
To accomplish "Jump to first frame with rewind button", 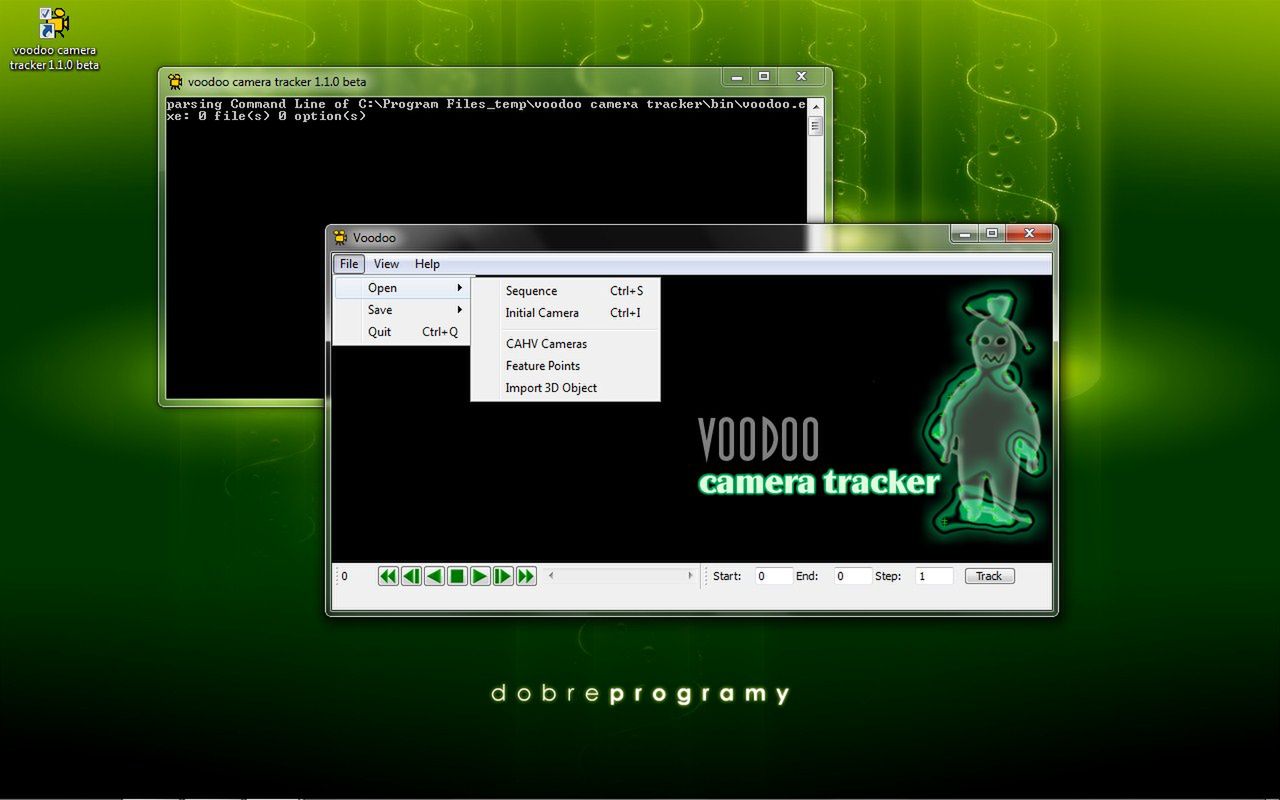I will (x=388, y=576).
